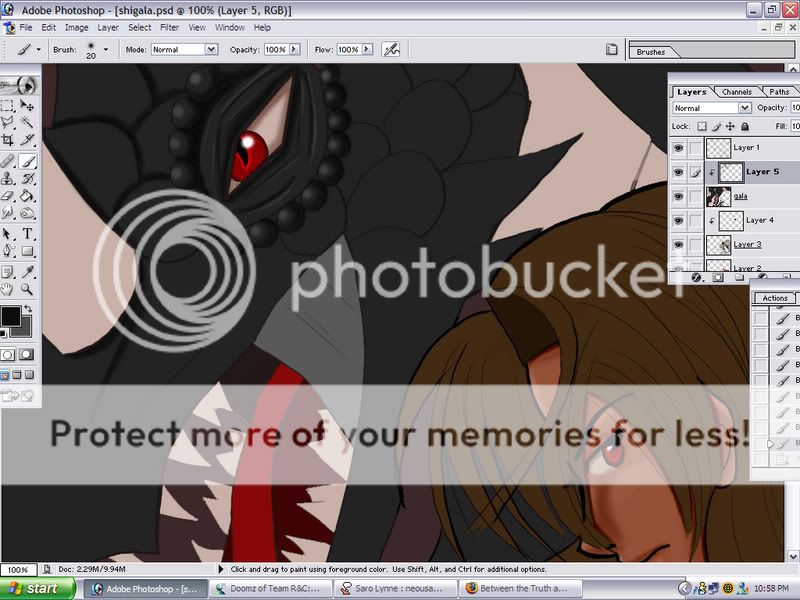Screen dimensions: 800x600
Task: Select the Eyedropper tool
Action: [x=27, y=272]
